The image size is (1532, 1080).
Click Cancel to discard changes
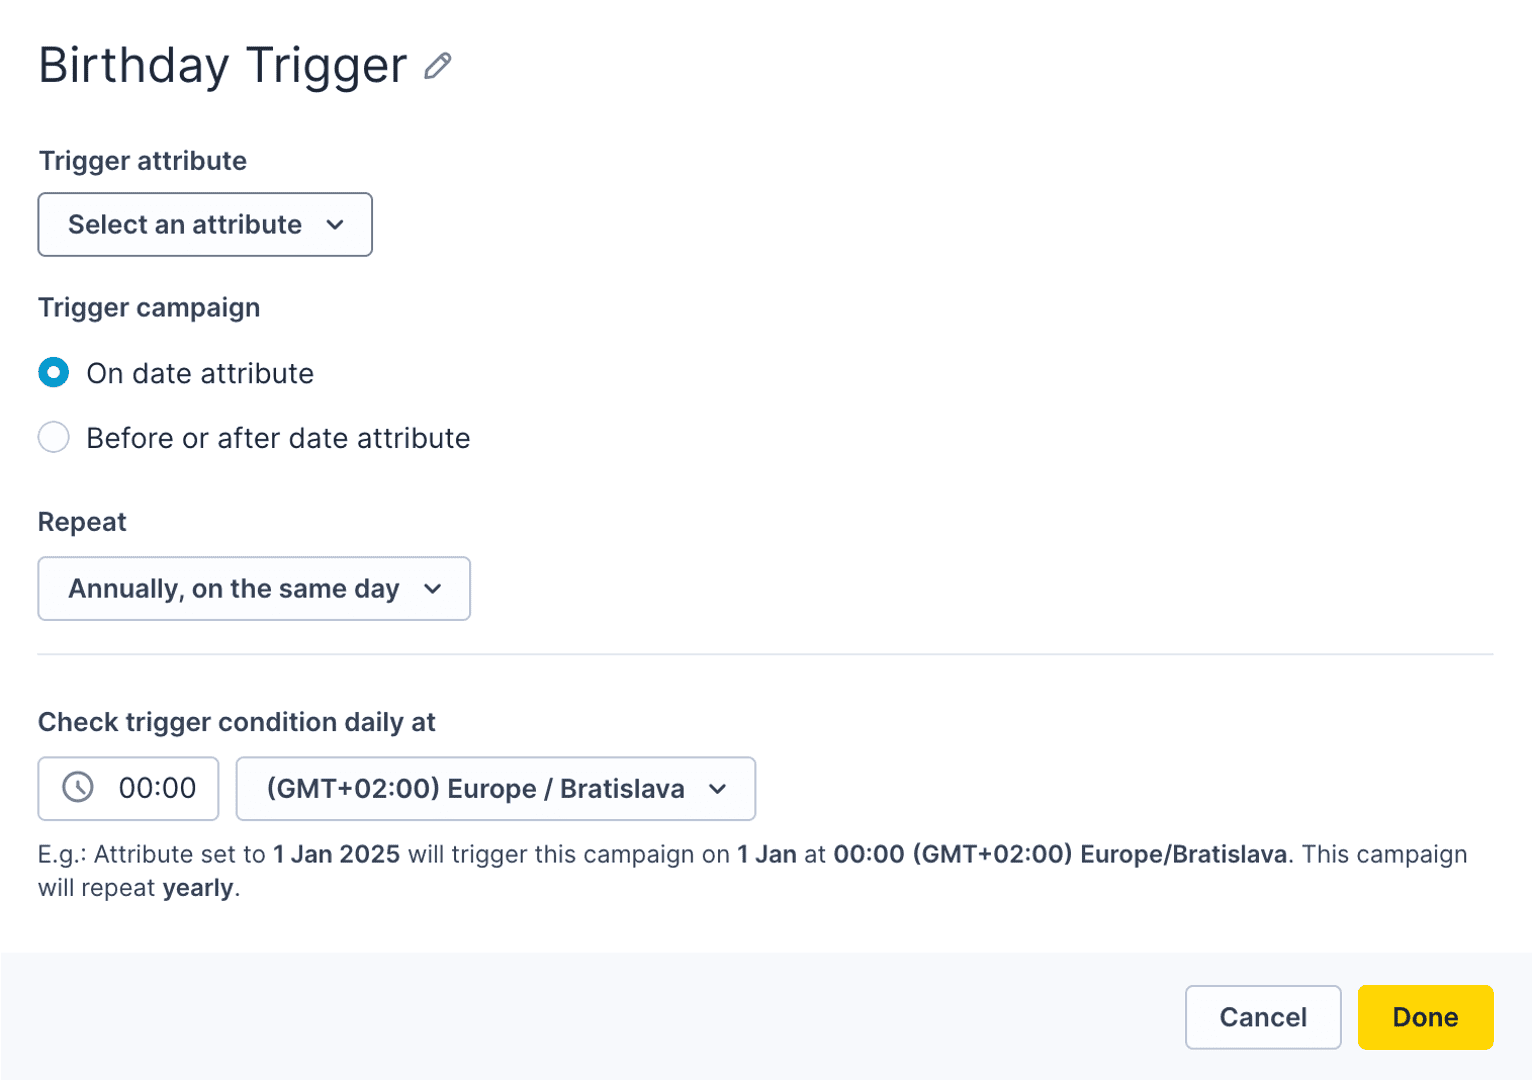coord(1263,1017)
